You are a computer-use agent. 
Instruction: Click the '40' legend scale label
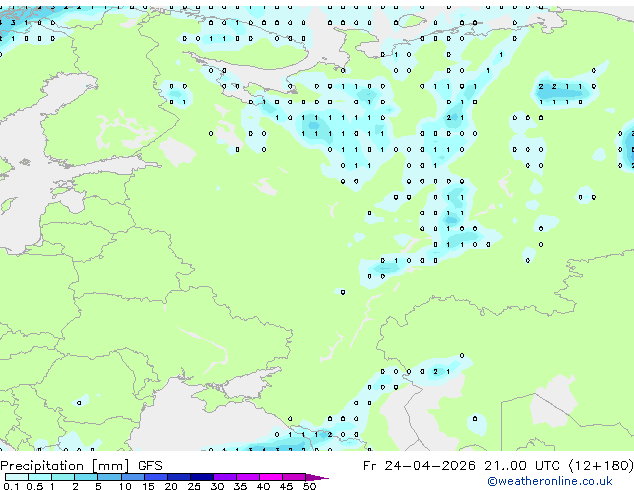(x=263, y=486)
